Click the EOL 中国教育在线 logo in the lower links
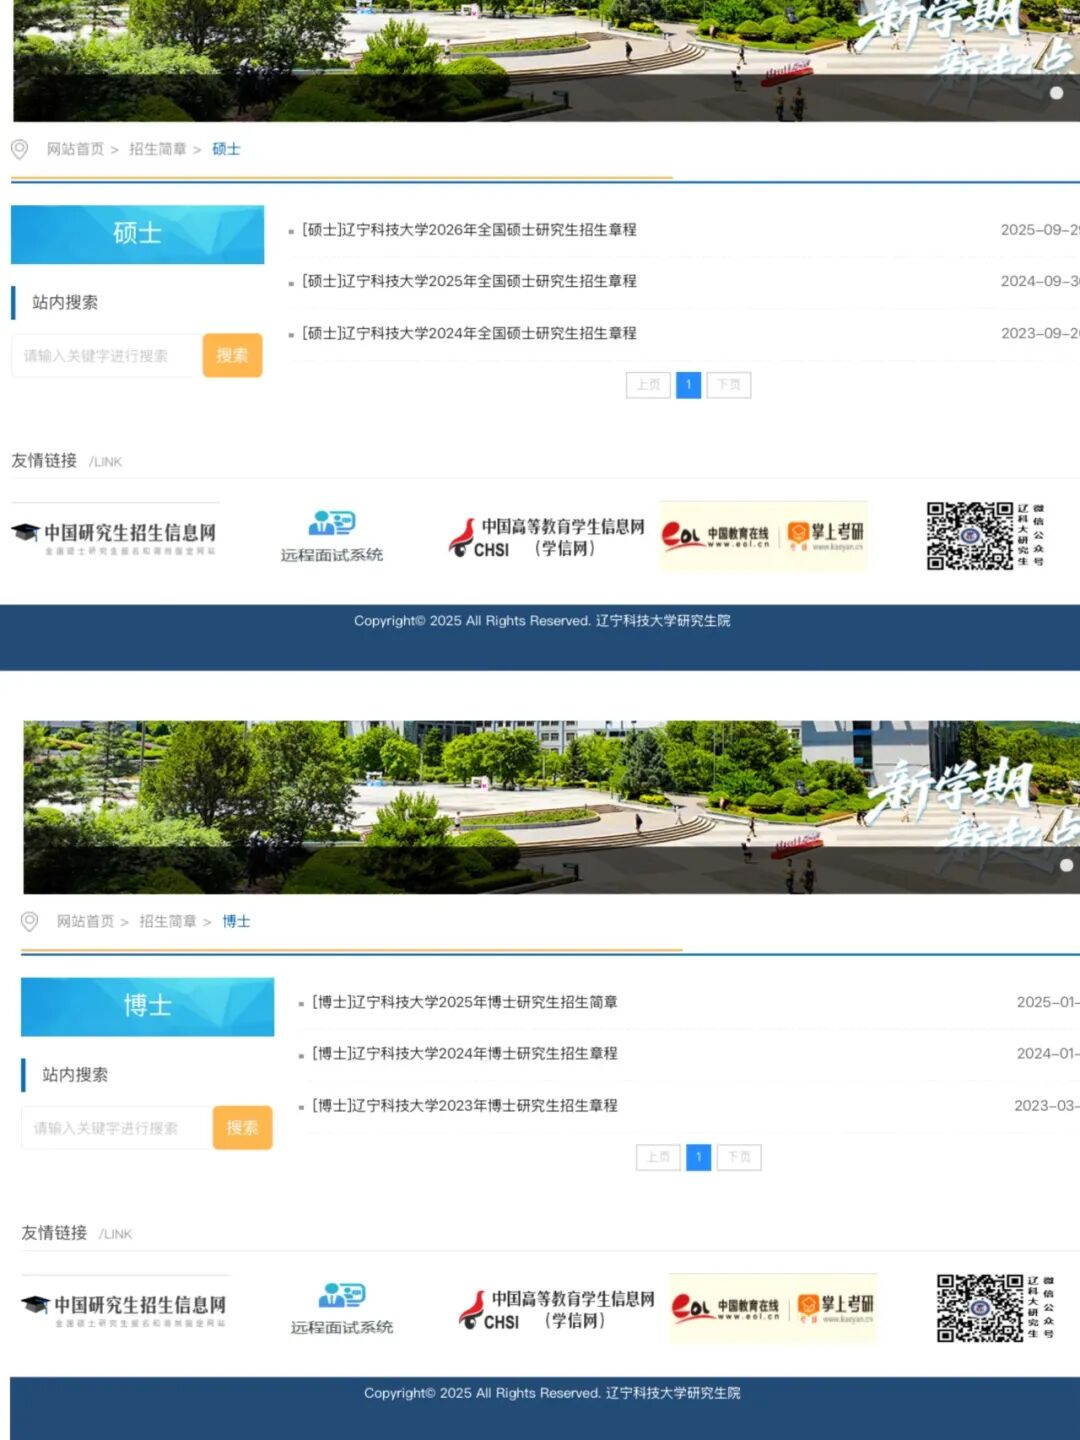The height and width of the screenshot is (1440, 1080). 725,1308
